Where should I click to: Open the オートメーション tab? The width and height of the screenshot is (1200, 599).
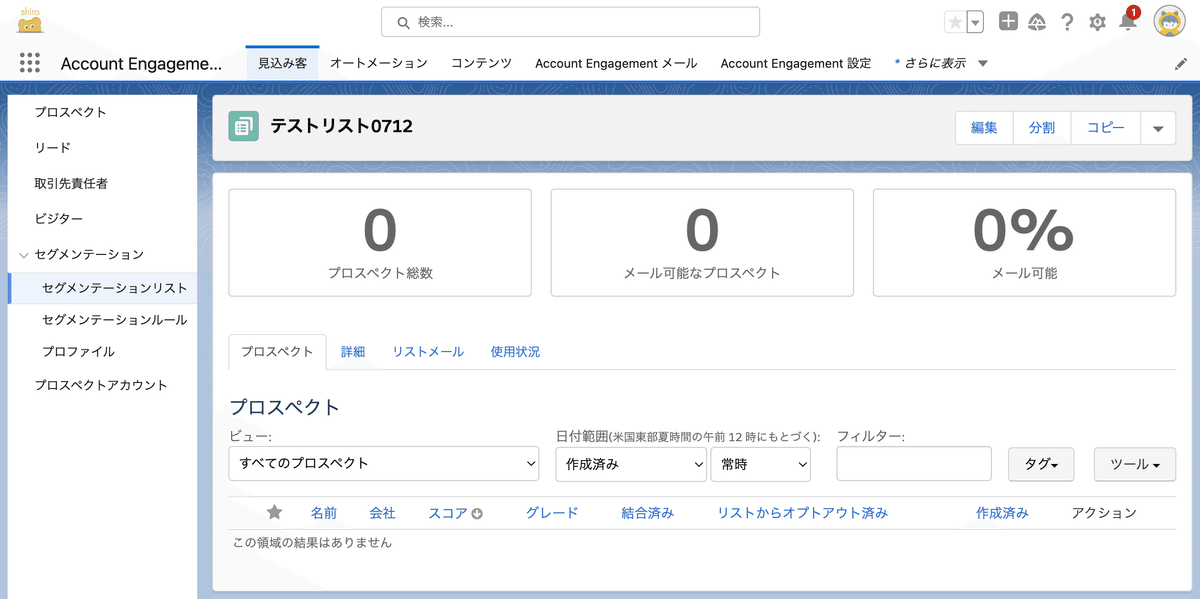tap(378, 63)
